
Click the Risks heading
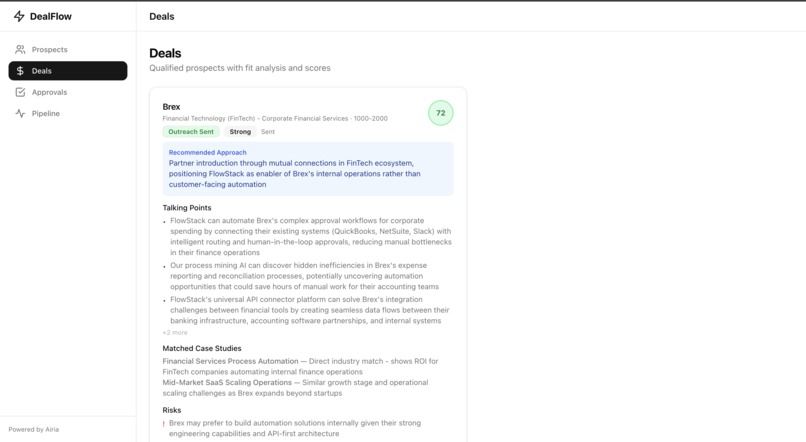coord(172,410)
